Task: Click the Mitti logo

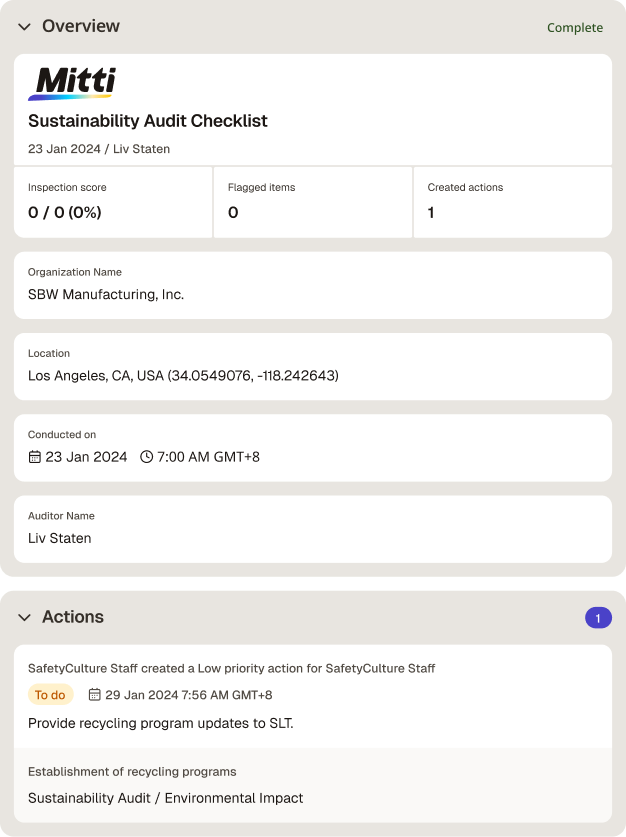Action: click(72, 83)
